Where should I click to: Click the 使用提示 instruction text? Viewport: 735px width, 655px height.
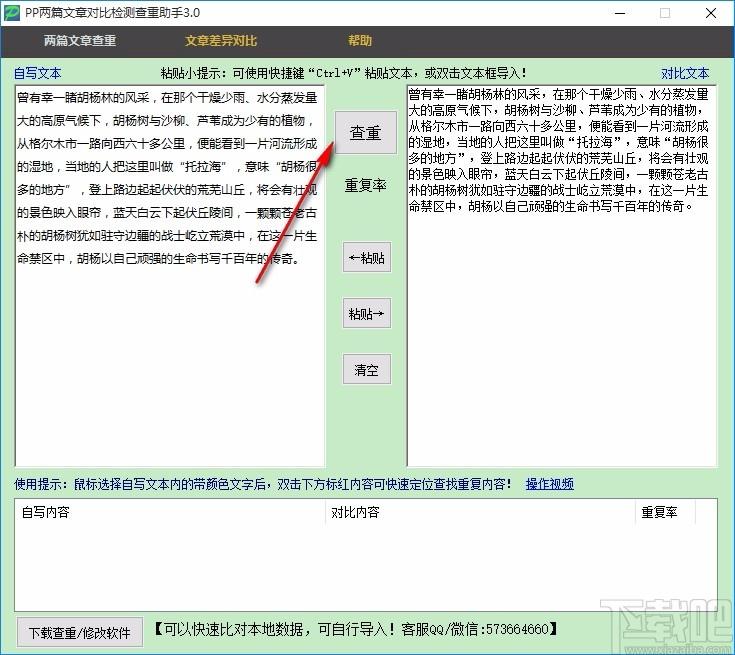263,484
